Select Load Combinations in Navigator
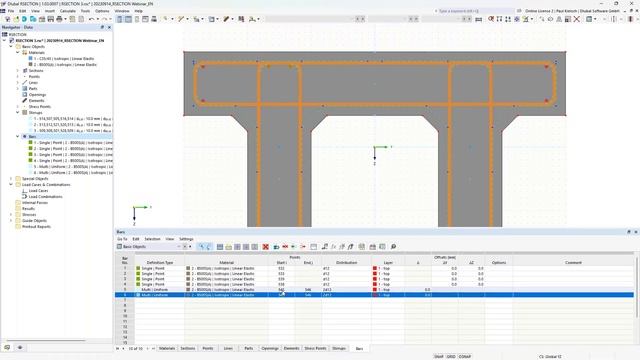This screenshot has width=640, height=360. (45, 196)
